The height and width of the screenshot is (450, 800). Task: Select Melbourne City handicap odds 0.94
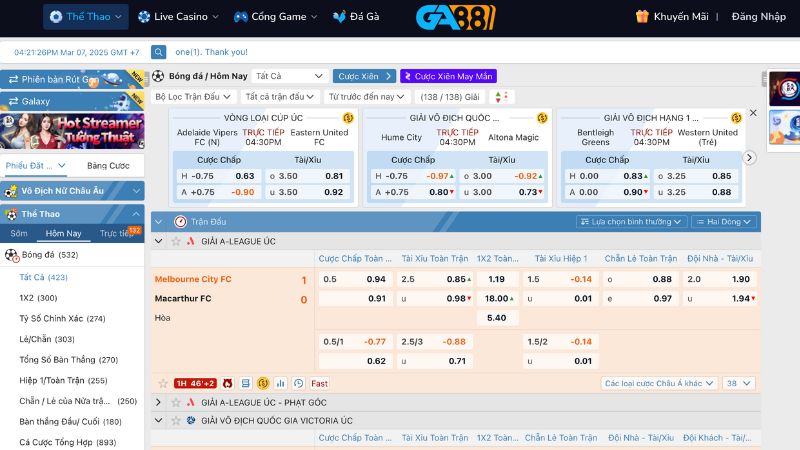tap(376, 279)
